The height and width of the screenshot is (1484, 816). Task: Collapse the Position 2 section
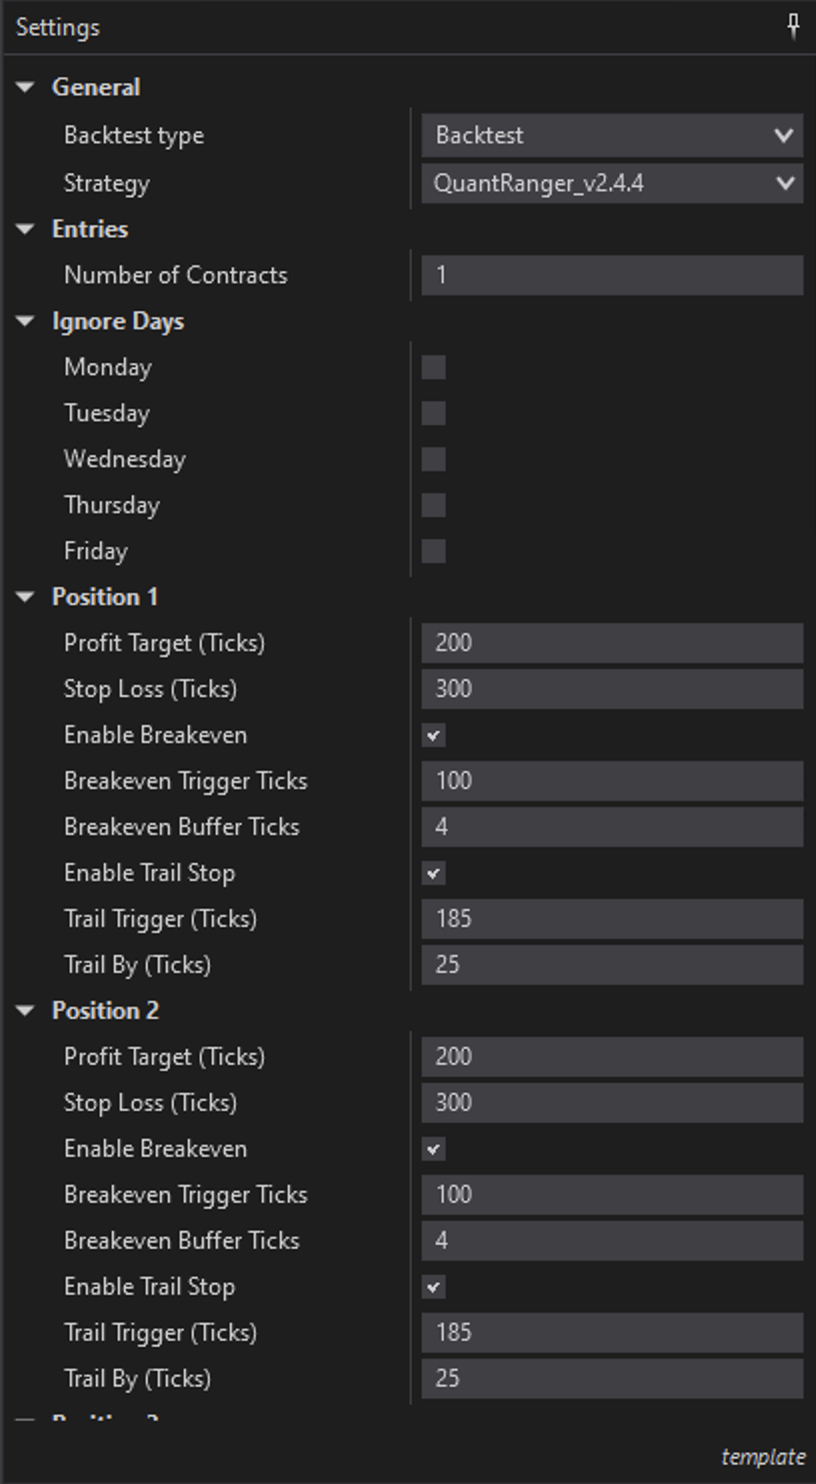(x=26, y=1012)
